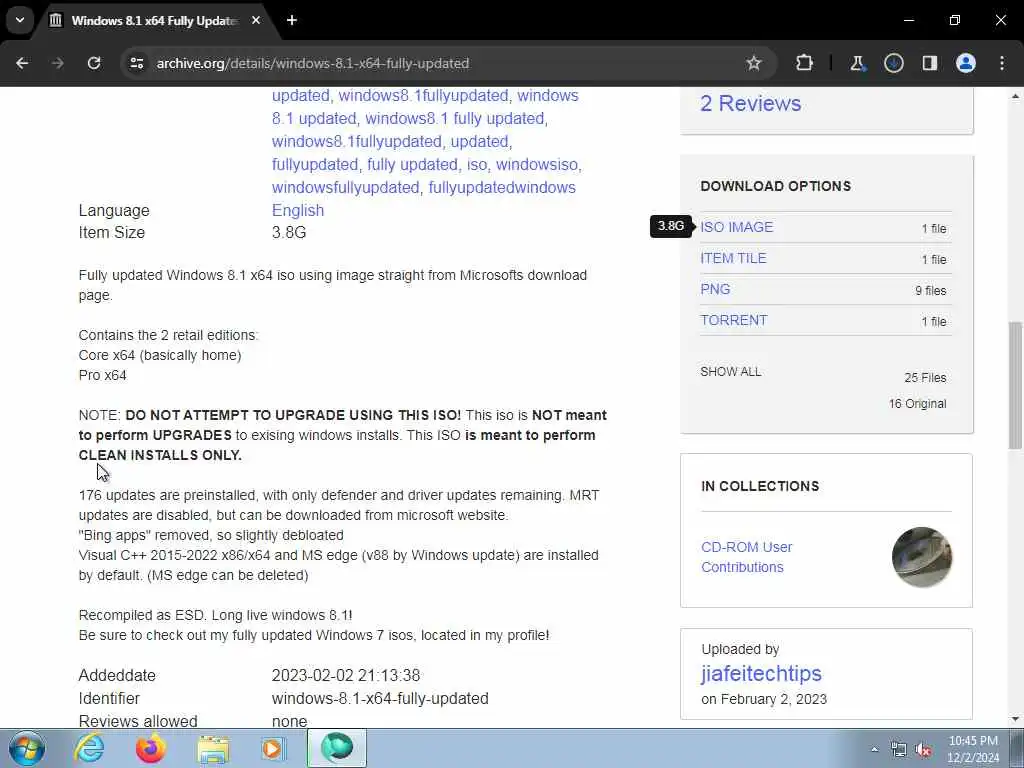Open the PNG download option
Viewport: 1024px width, 768px height.
coord(715,289)
